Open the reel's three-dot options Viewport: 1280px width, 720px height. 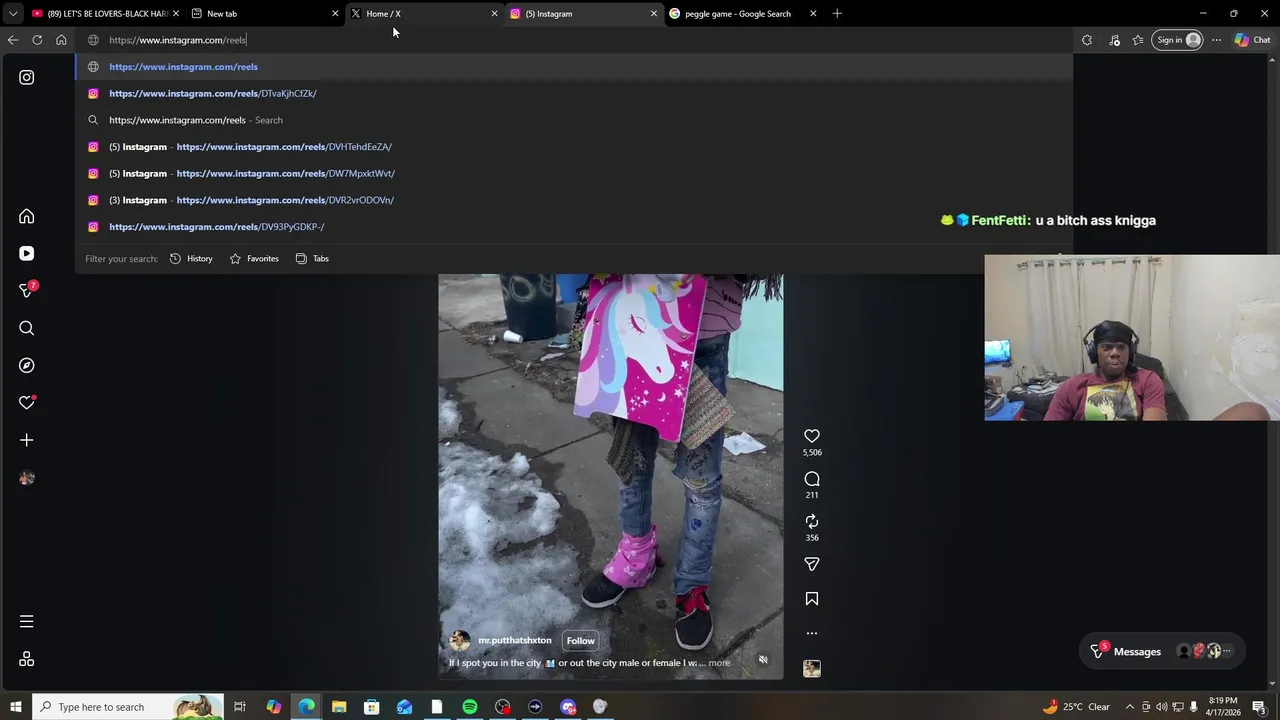point(812,633)
